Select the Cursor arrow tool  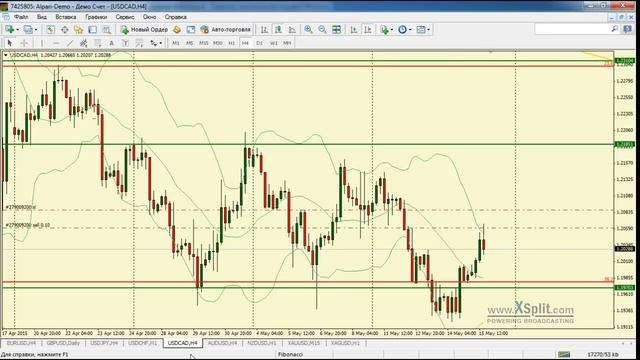click(x=10, y=43)
